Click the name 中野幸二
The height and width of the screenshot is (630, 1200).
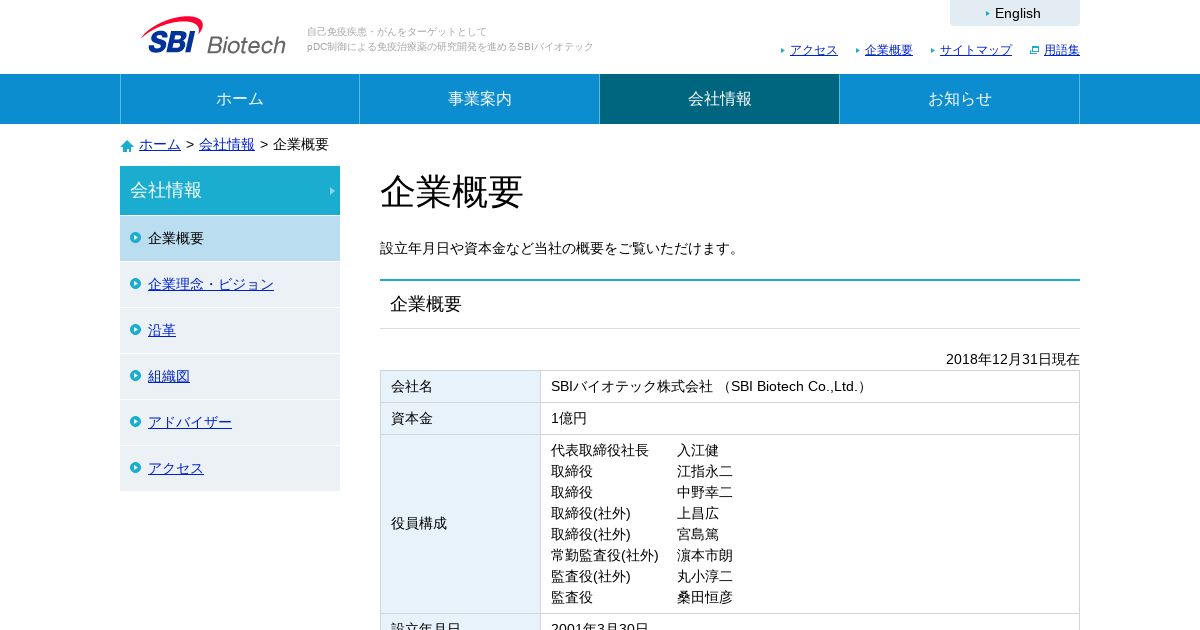click(x=705, y=493)
